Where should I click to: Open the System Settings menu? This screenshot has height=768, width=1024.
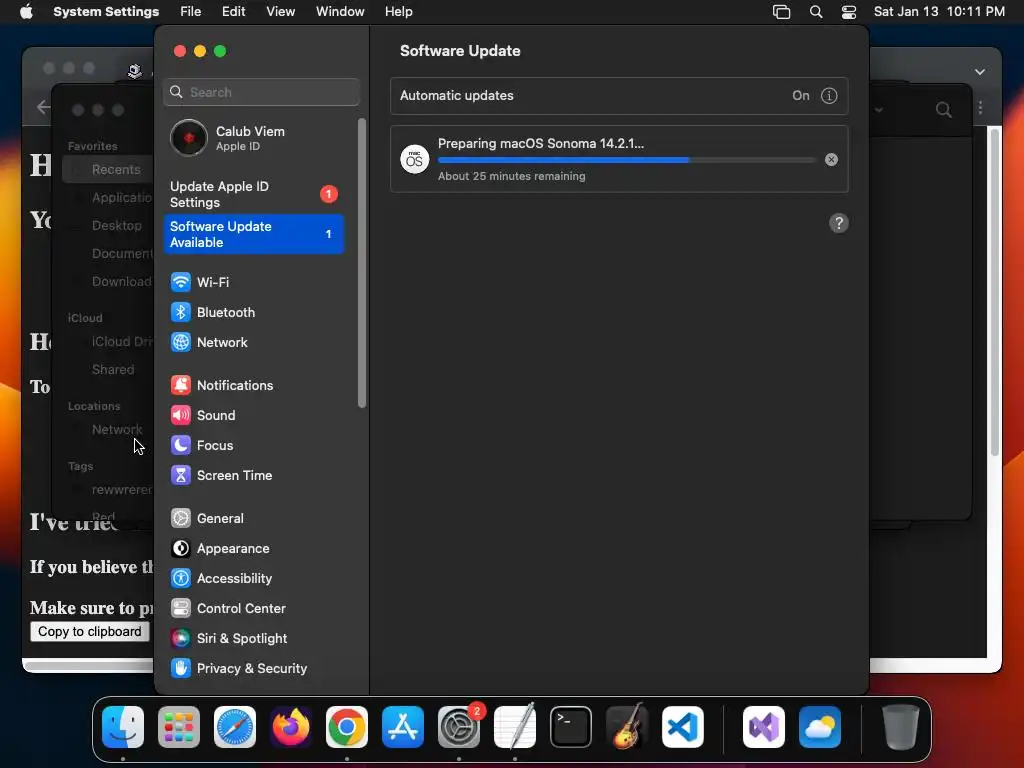pos(106,12)
